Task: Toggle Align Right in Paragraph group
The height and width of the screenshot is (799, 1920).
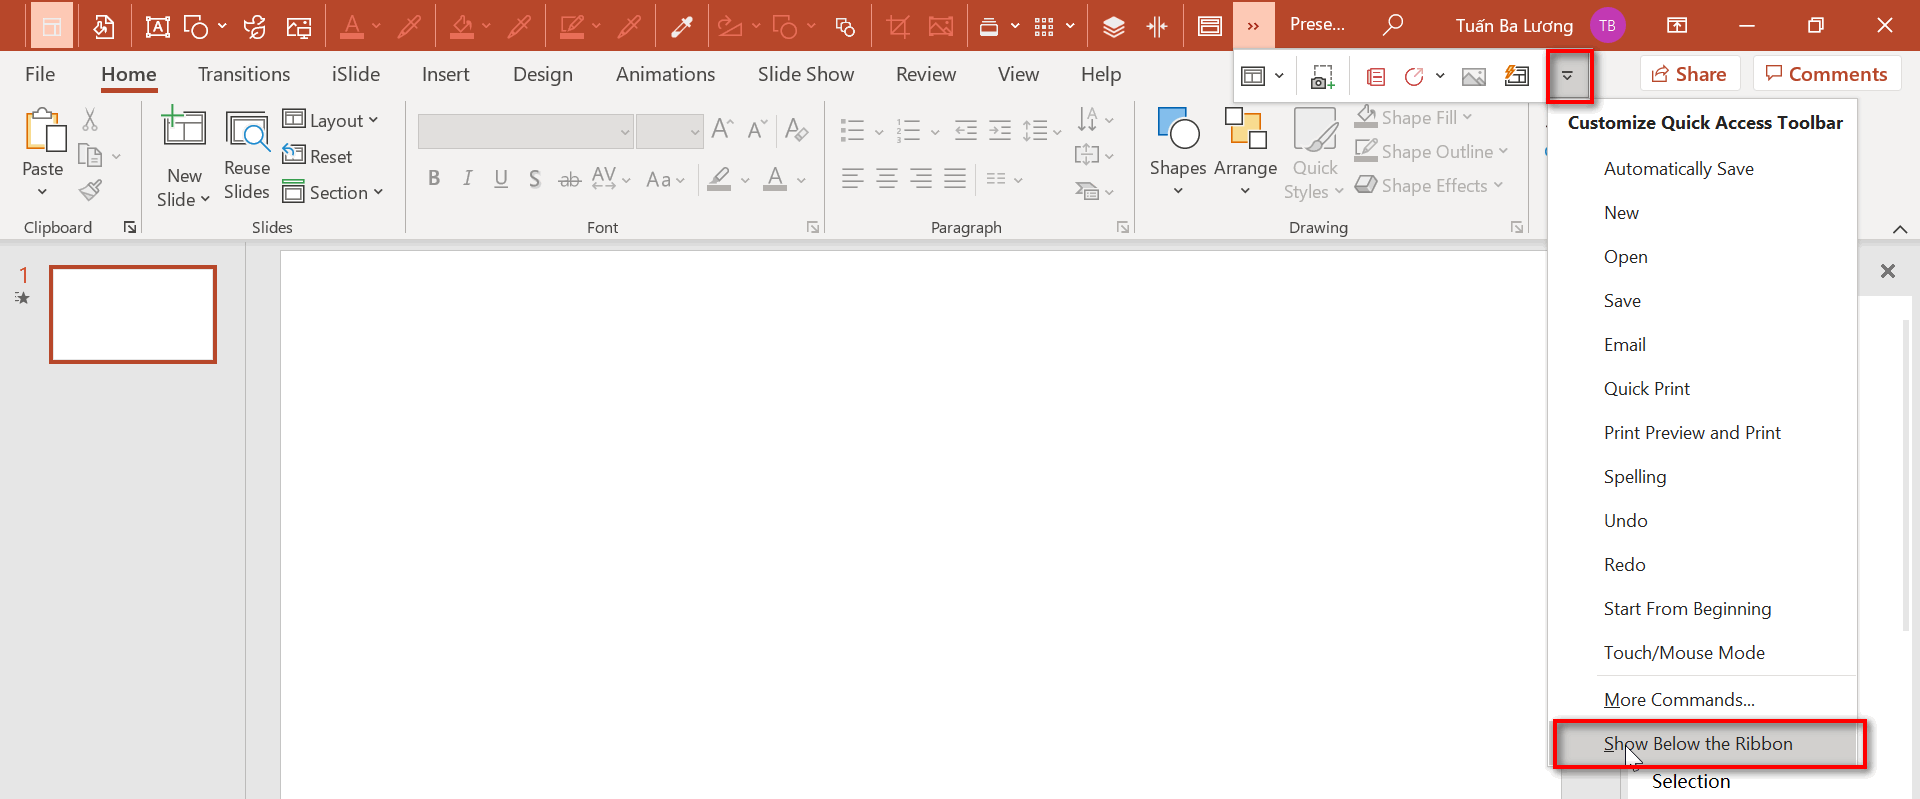Action: [x=921, y=179]
